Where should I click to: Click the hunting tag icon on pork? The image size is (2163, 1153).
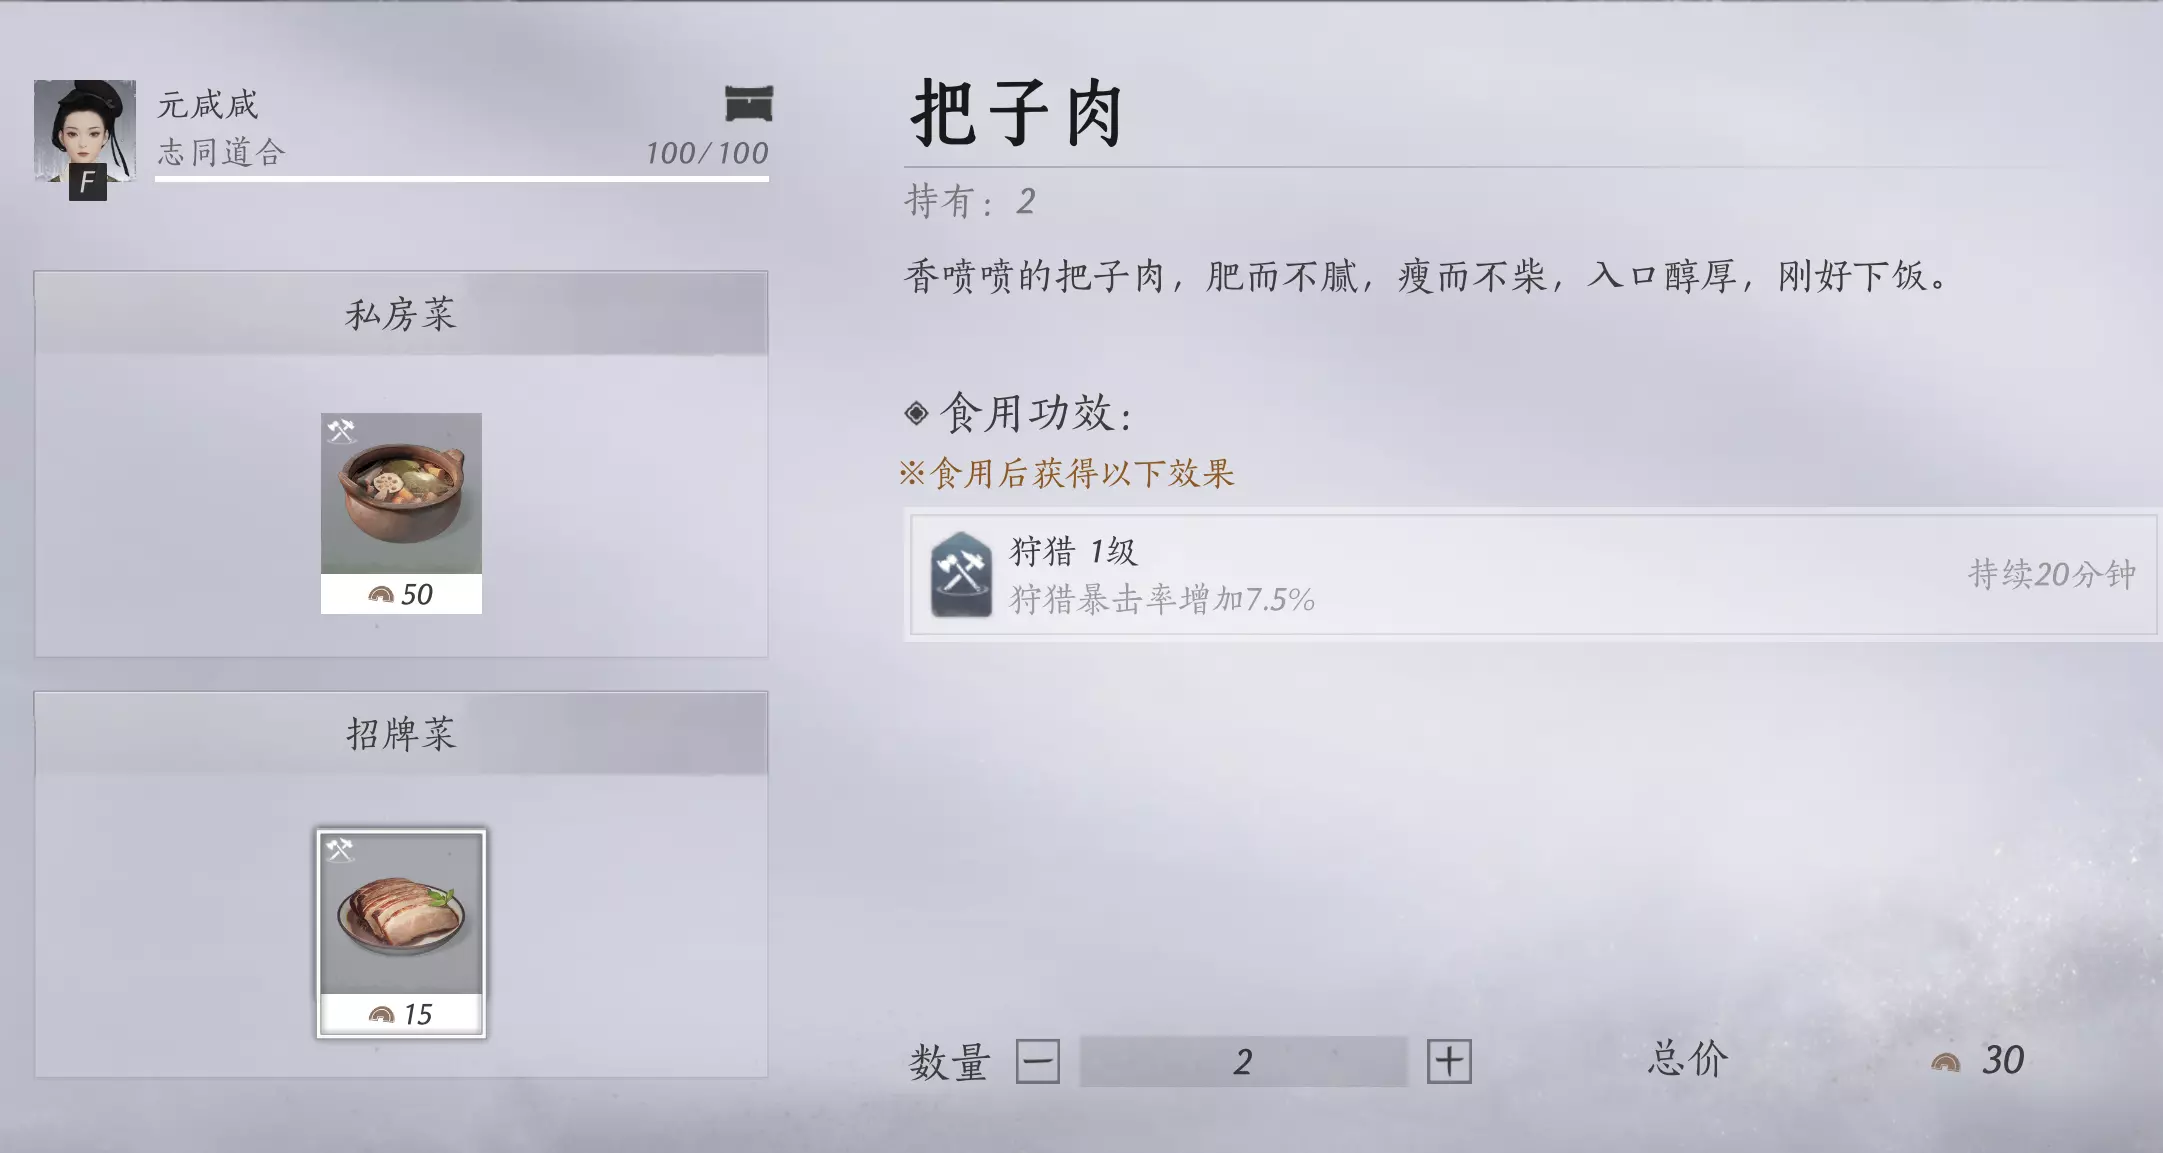(x=340, y=849)
